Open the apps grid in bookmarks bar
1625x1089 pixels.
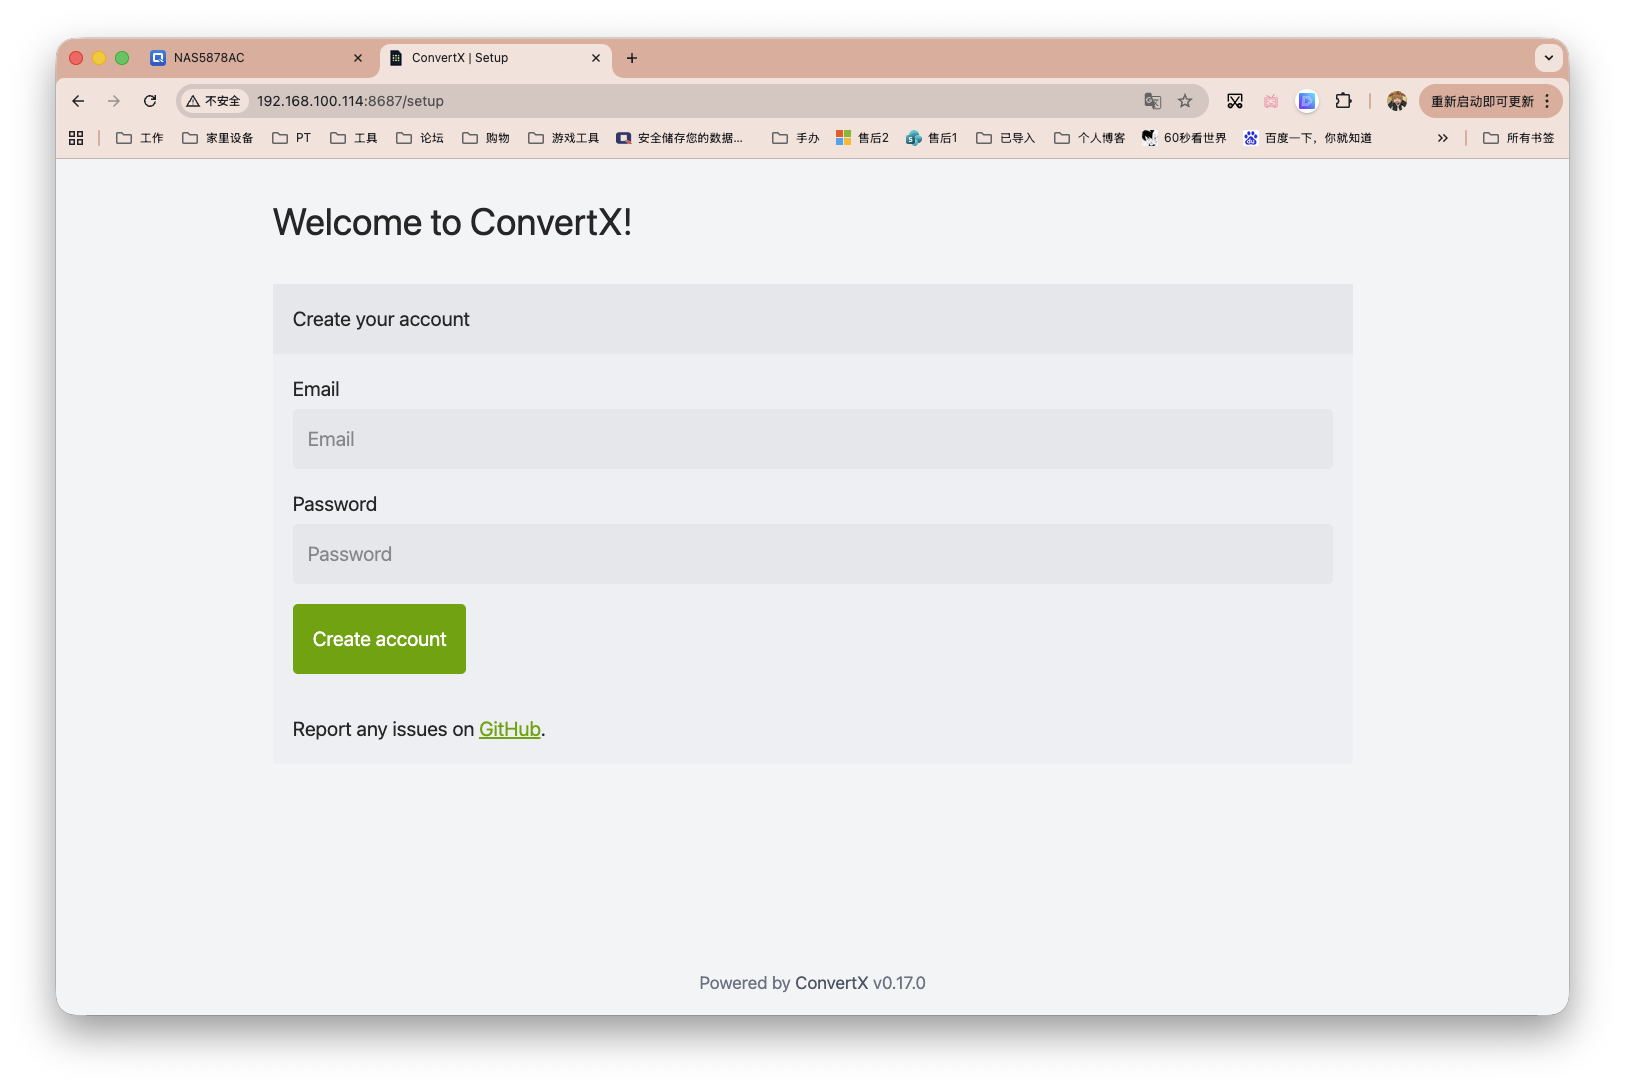(x=76, y=138)
